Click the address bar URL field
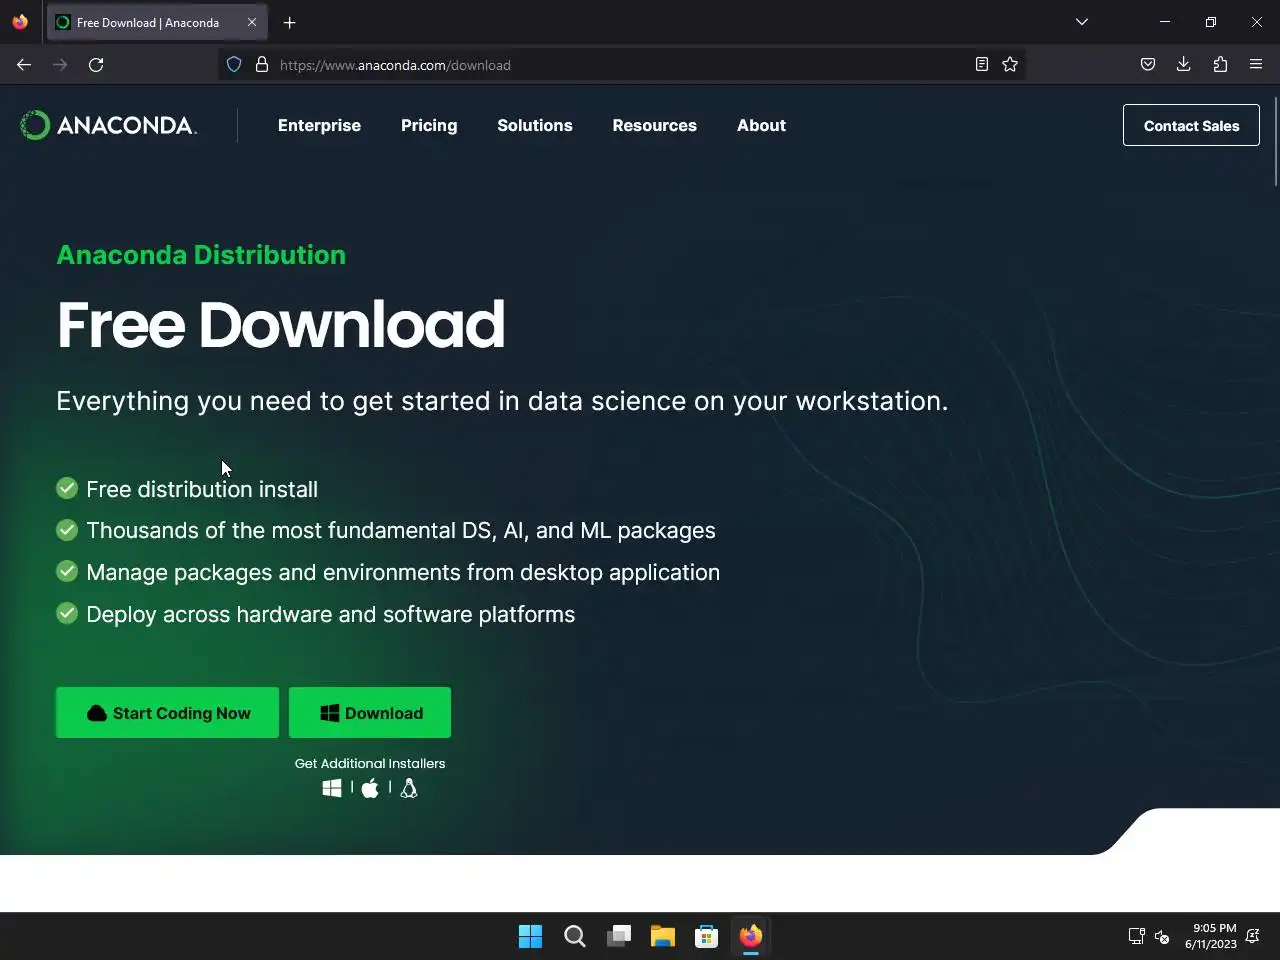 tap(620, 65)
